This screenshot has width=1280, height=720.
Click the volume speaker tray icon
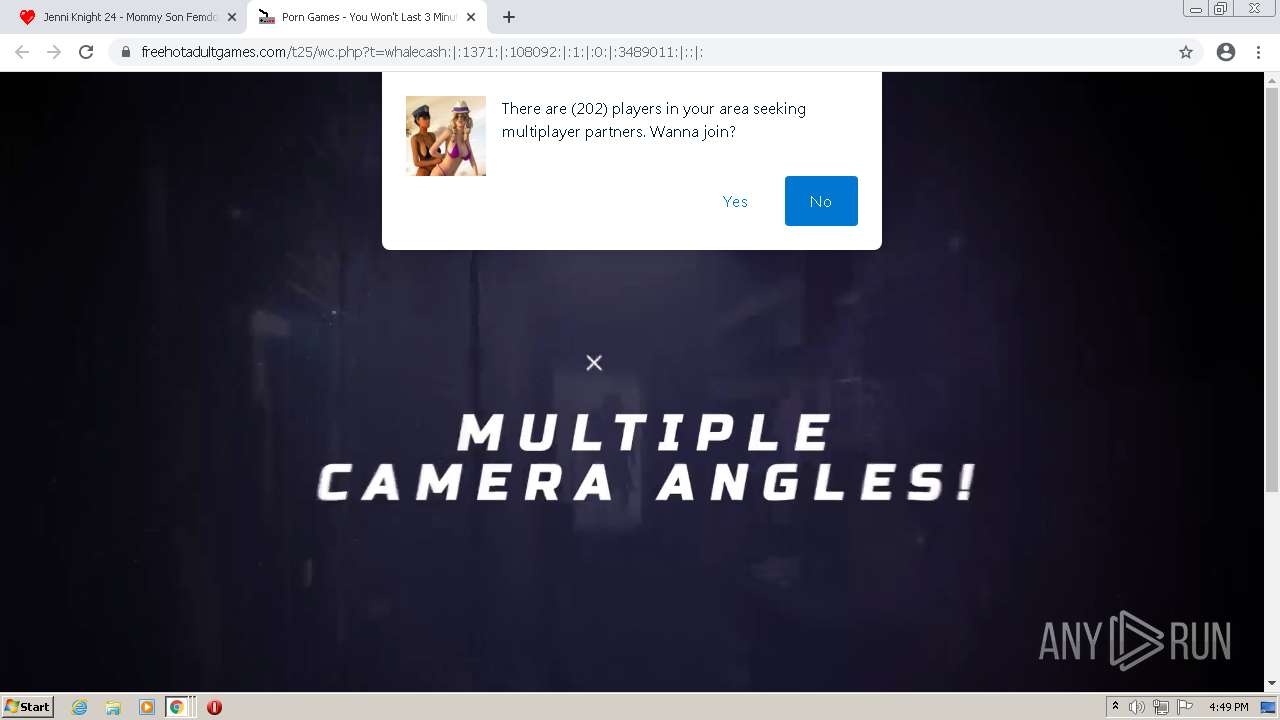(x=1136, y=707)
